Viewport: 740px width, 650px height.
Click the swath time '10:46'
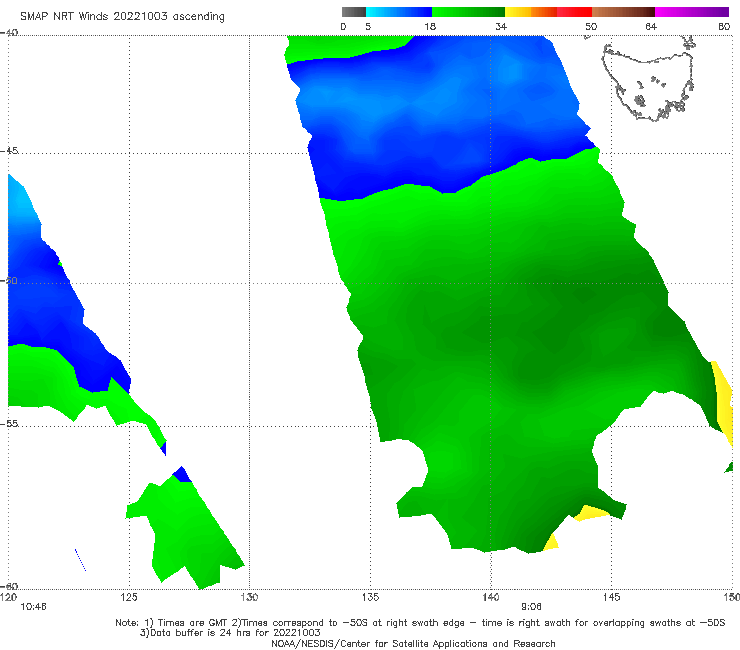[33, 607]
